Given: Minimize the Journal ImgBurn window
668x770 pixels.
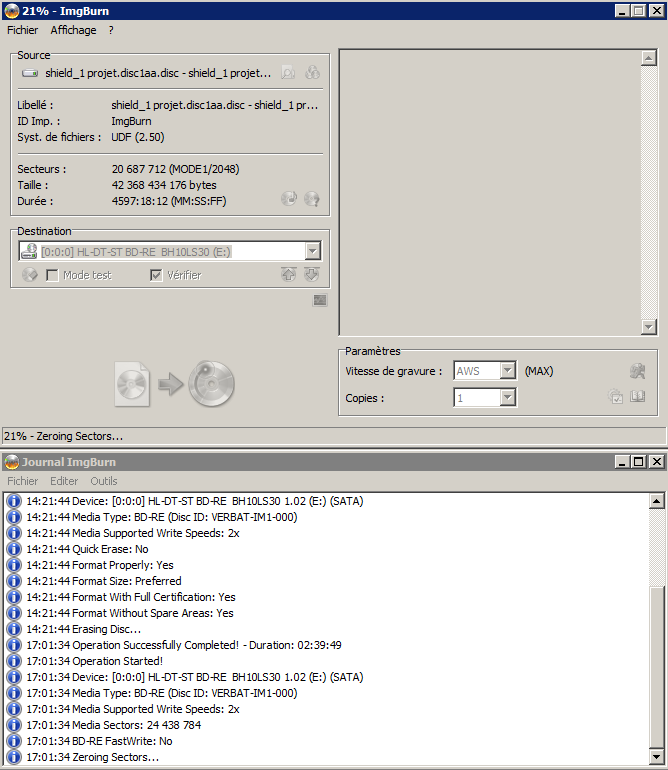Looking at the screenshot, I should tap(622, 462).
